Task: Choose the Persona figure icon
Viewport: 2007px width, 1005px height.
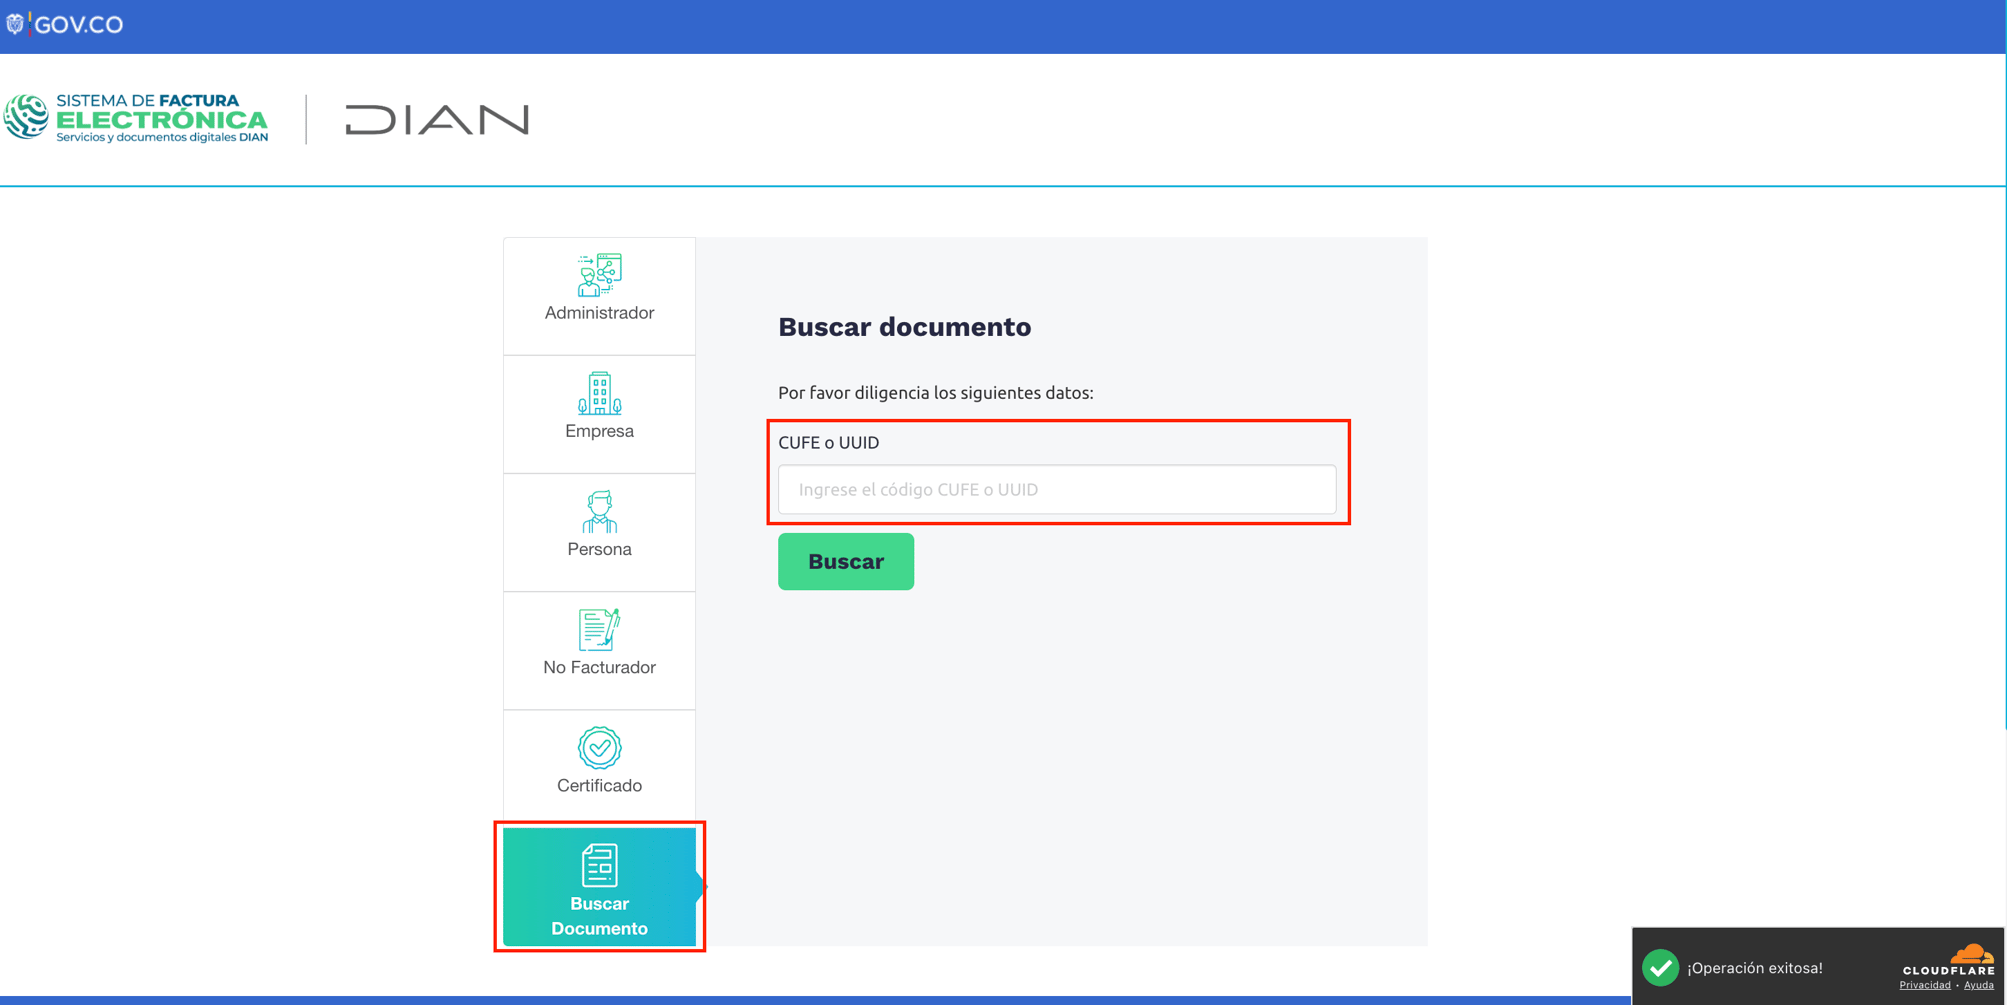Action: (x=599, y=511)
